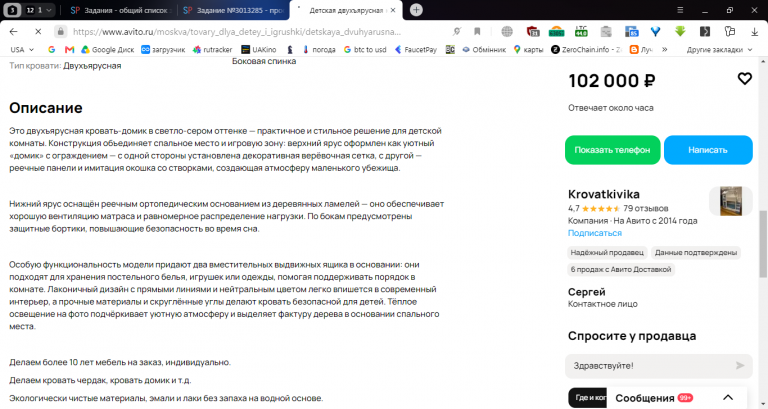This screenshot has width=768, height=409.
Task: Open the загрузчик bookmark
Action: pyautogui.click(x=163, y=49)
